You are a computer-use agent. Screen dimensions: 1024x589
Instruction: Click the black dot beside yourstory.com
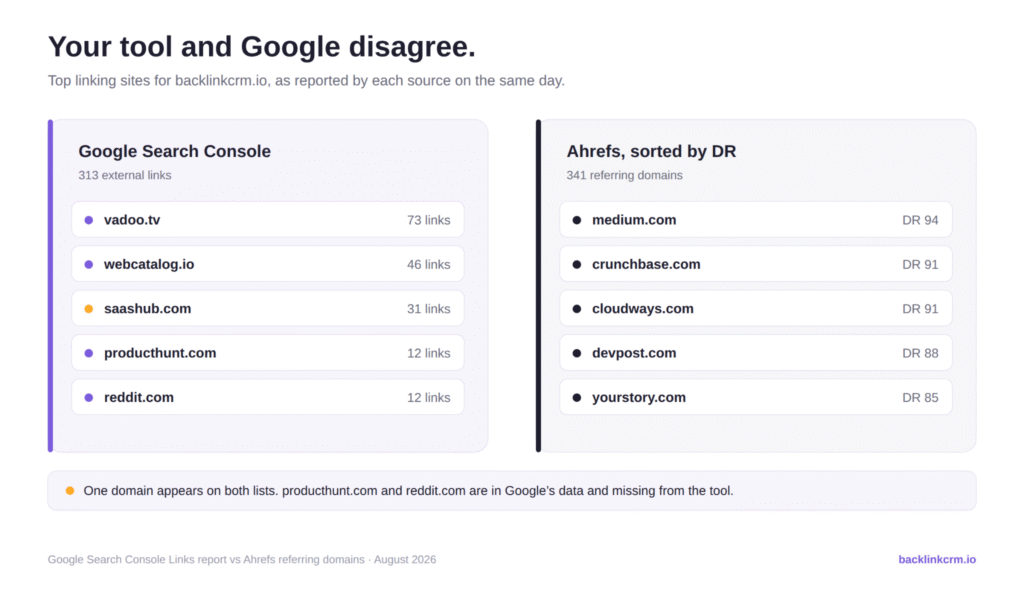pos(577,398)
